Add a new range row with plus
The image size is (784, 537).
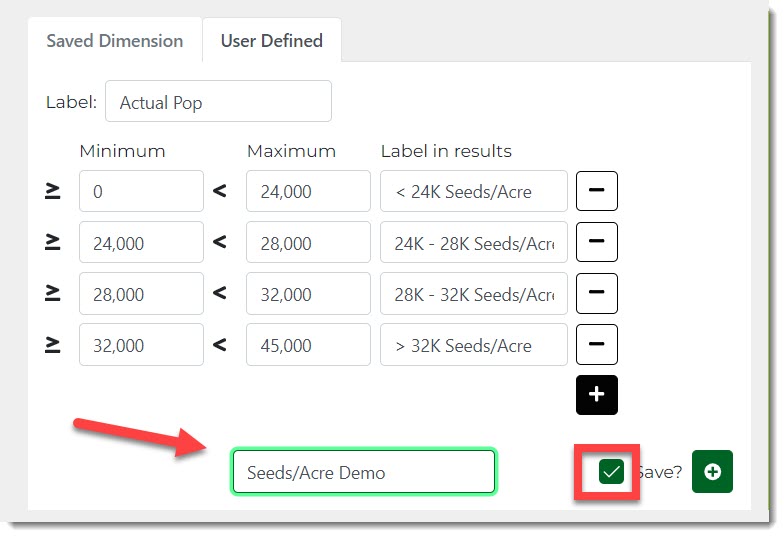(x=597, y=394)
